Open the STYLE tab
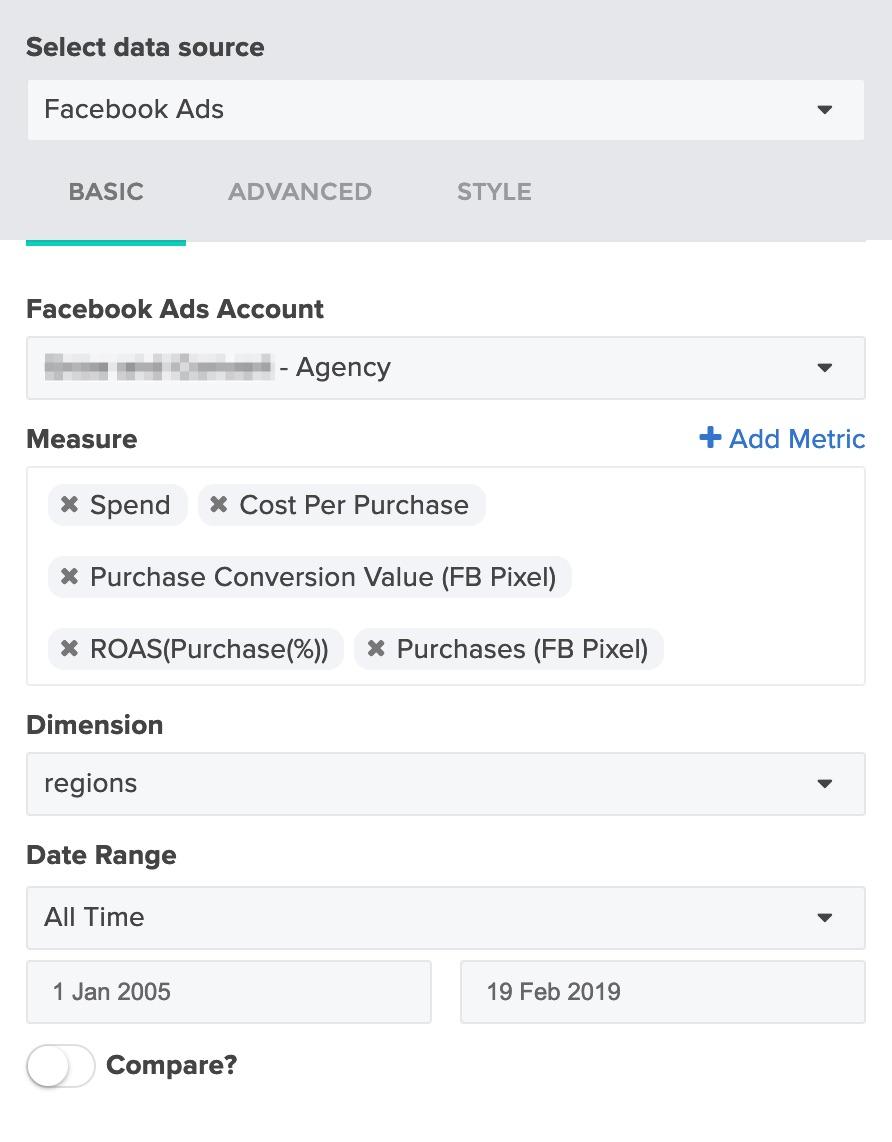This screenshot has width=892, height=1142. [494, 192]
